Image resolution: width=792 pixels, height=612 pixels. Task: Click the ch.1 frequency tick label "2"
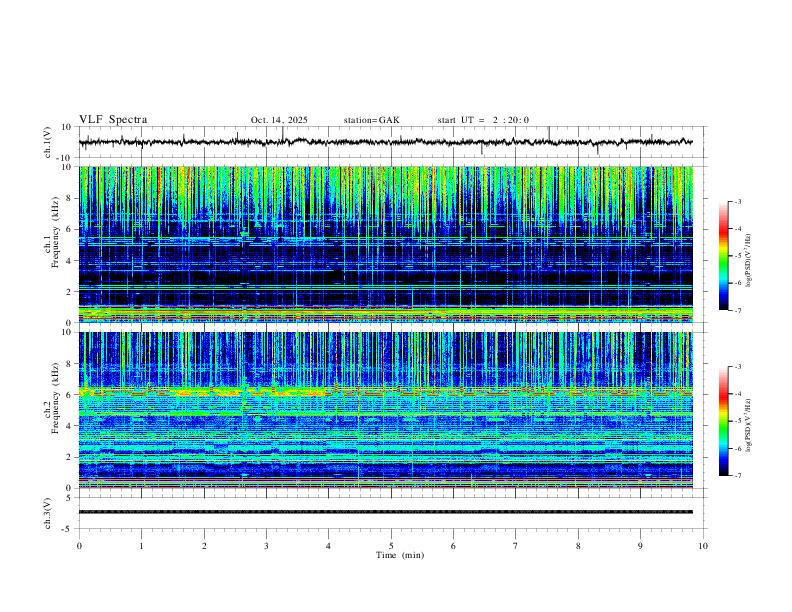(x=70, y=292)
